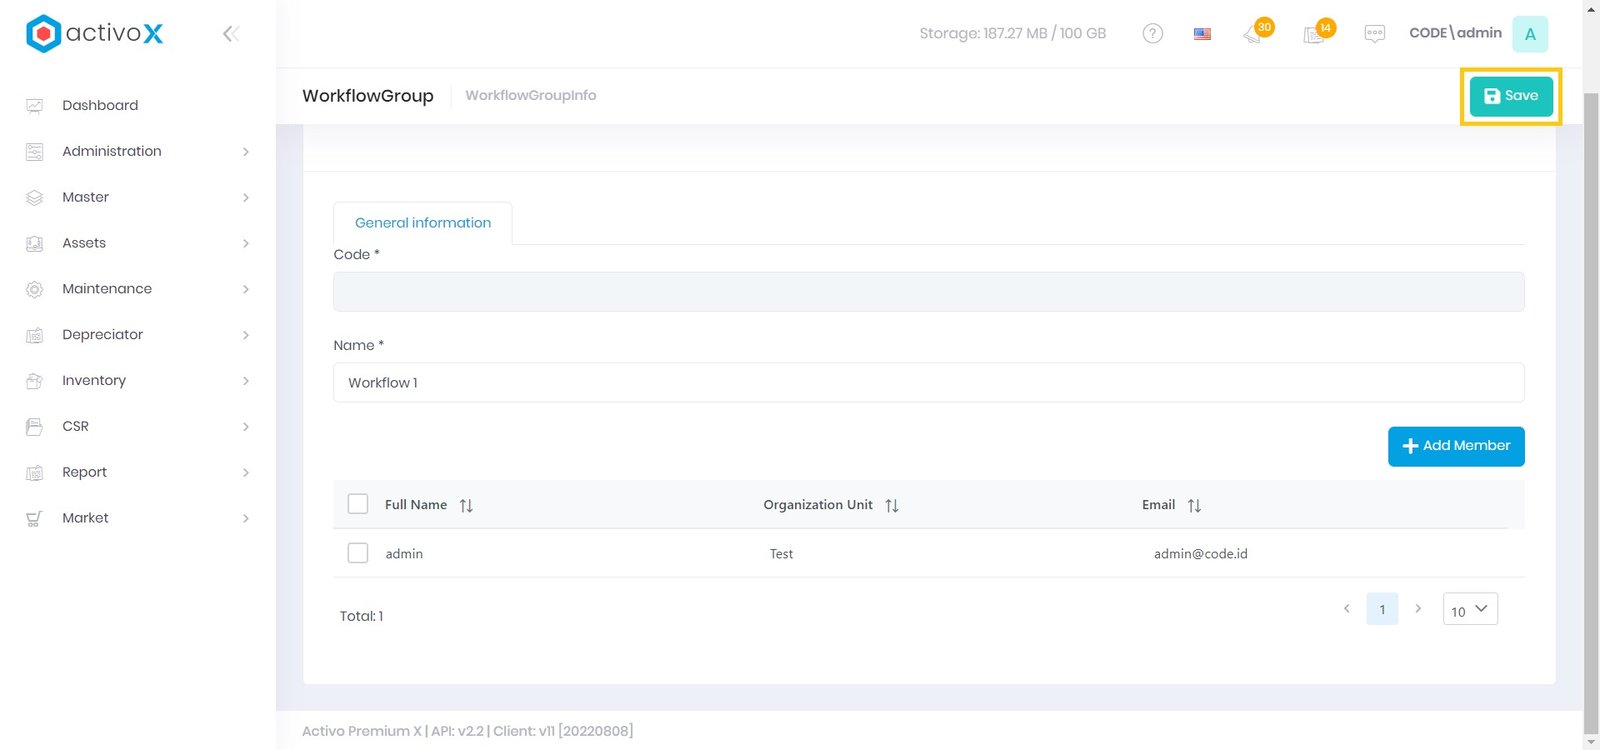Click the Name input field
1600x750 pixels.
(928, 383)
